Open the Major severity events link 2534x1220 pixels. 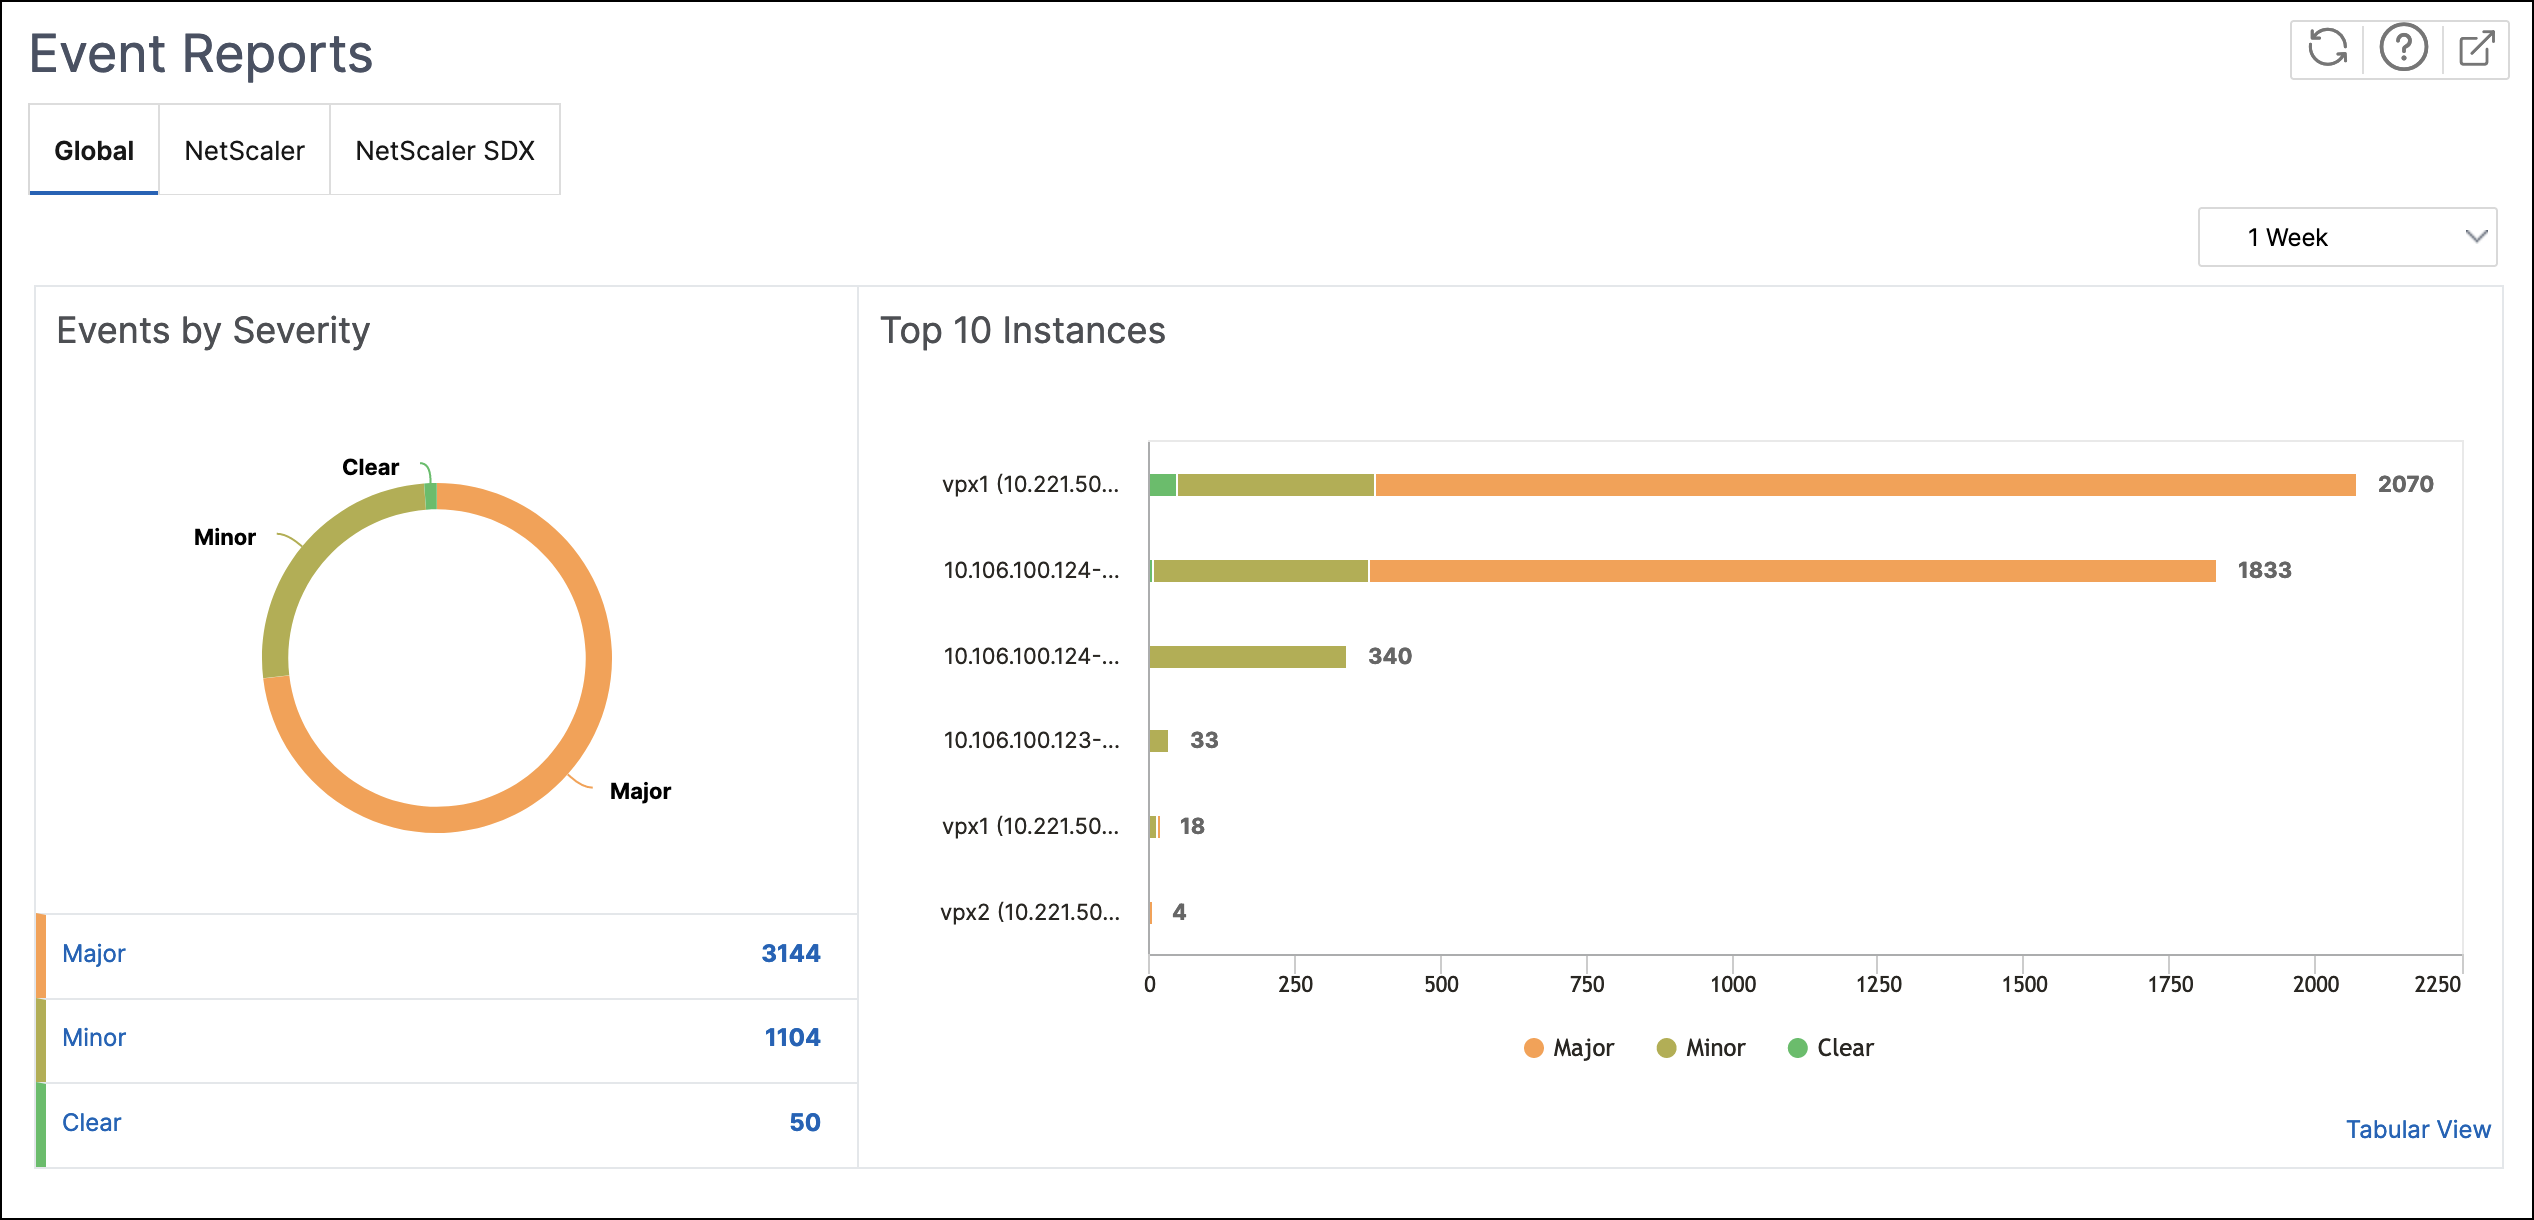point(94,953)
